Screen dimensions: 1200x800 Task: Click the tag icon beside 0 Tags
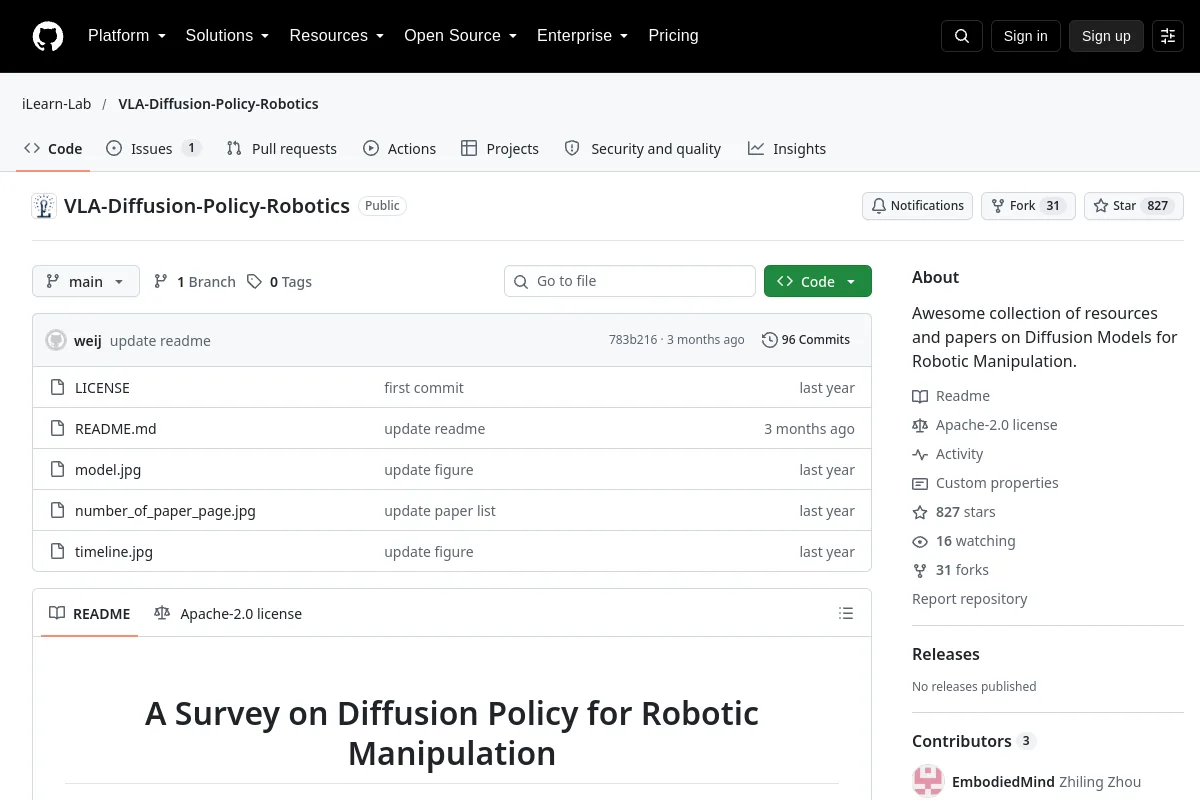pyautogui.click(x=255, y=282)
